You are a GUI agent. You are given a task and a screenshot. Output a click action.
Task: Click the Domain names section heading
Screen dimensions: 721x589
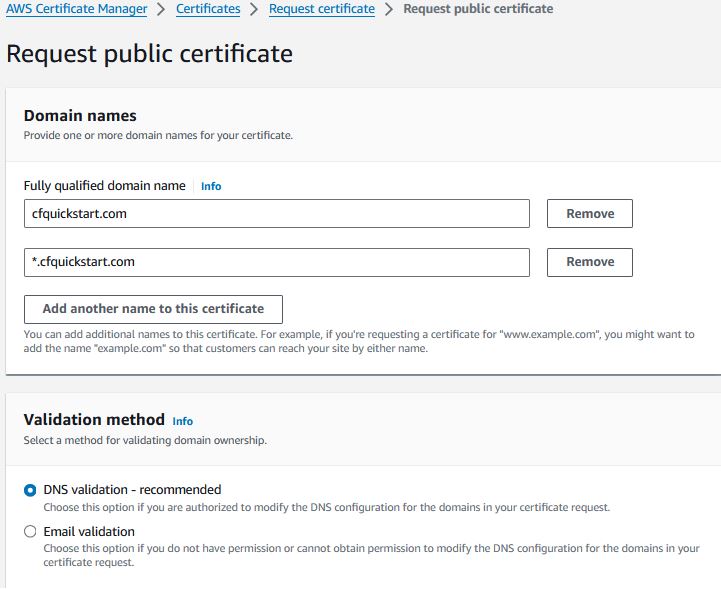(80, 115)
